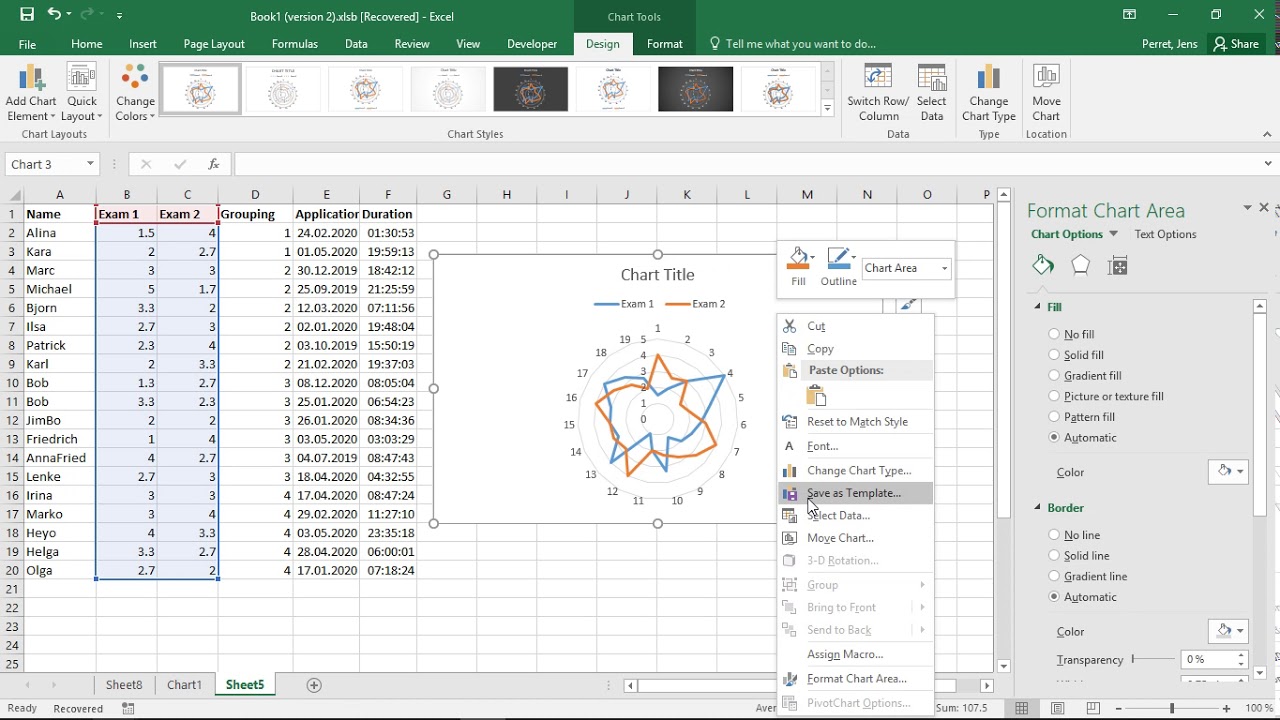Select No line border option

[1054, 535]
